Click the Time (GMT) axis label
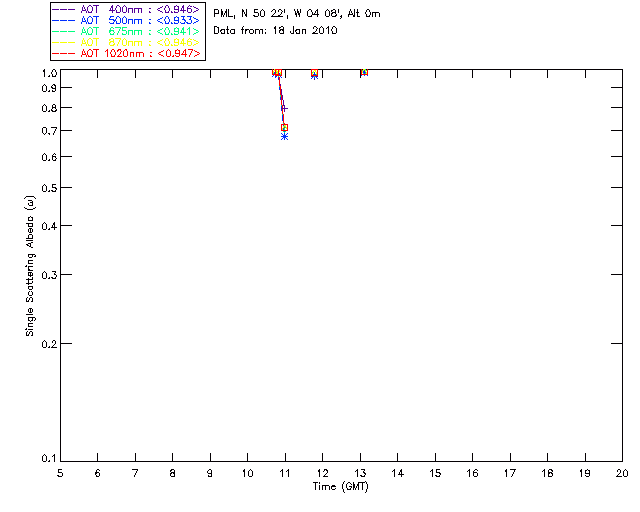Viewport: 640px width, 512px height. [x=340, y=487]
